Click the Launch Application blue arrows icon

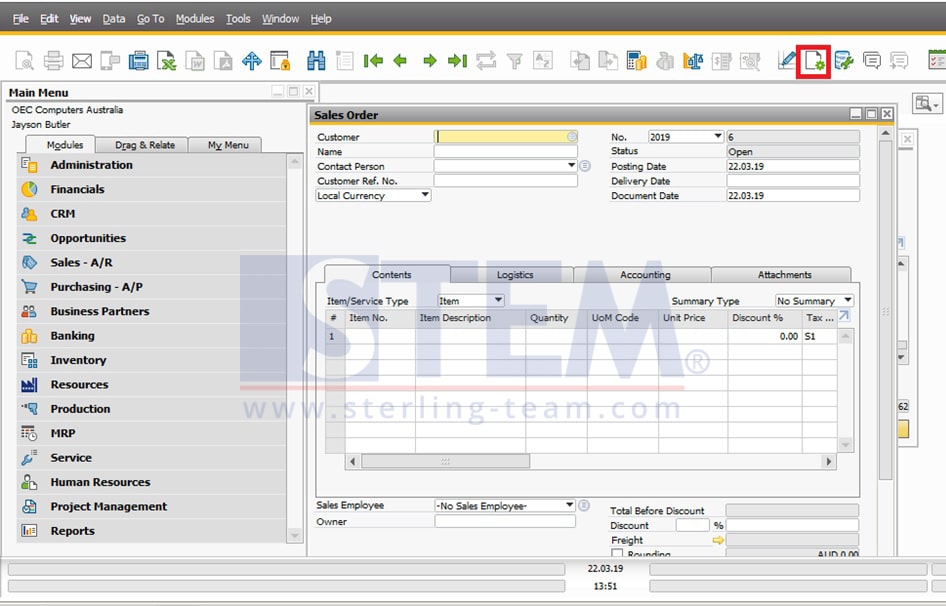click(252, 60)
